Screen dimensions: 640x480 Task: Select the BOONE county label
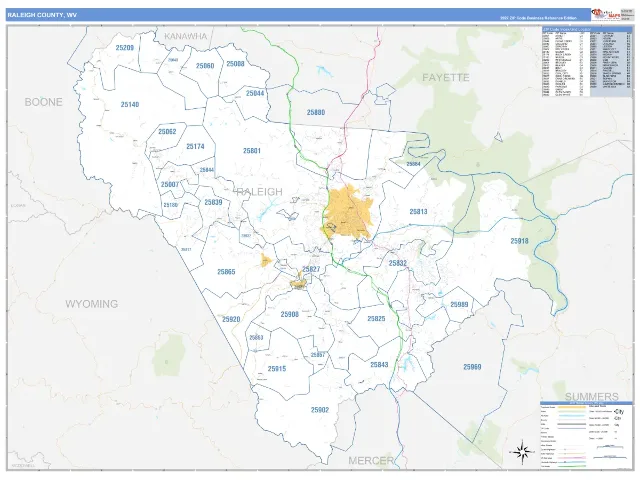pyautogui.click(x=44, y=102)
